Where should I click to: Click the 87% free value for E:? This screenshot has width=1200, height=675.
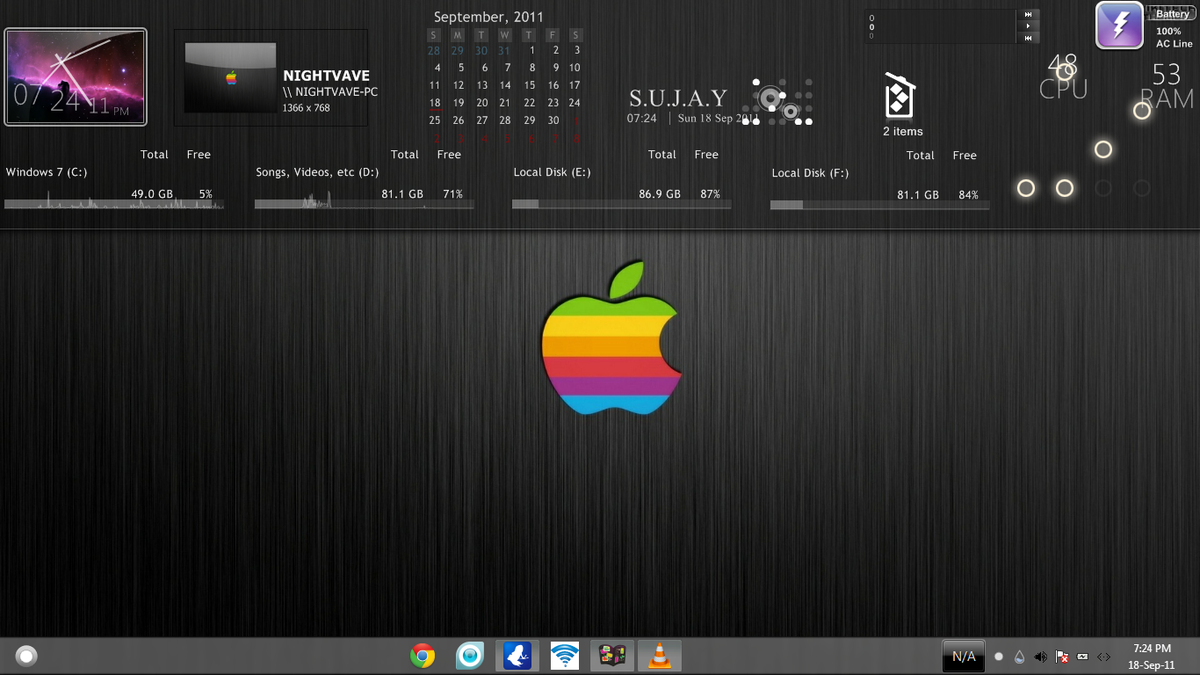710,194
